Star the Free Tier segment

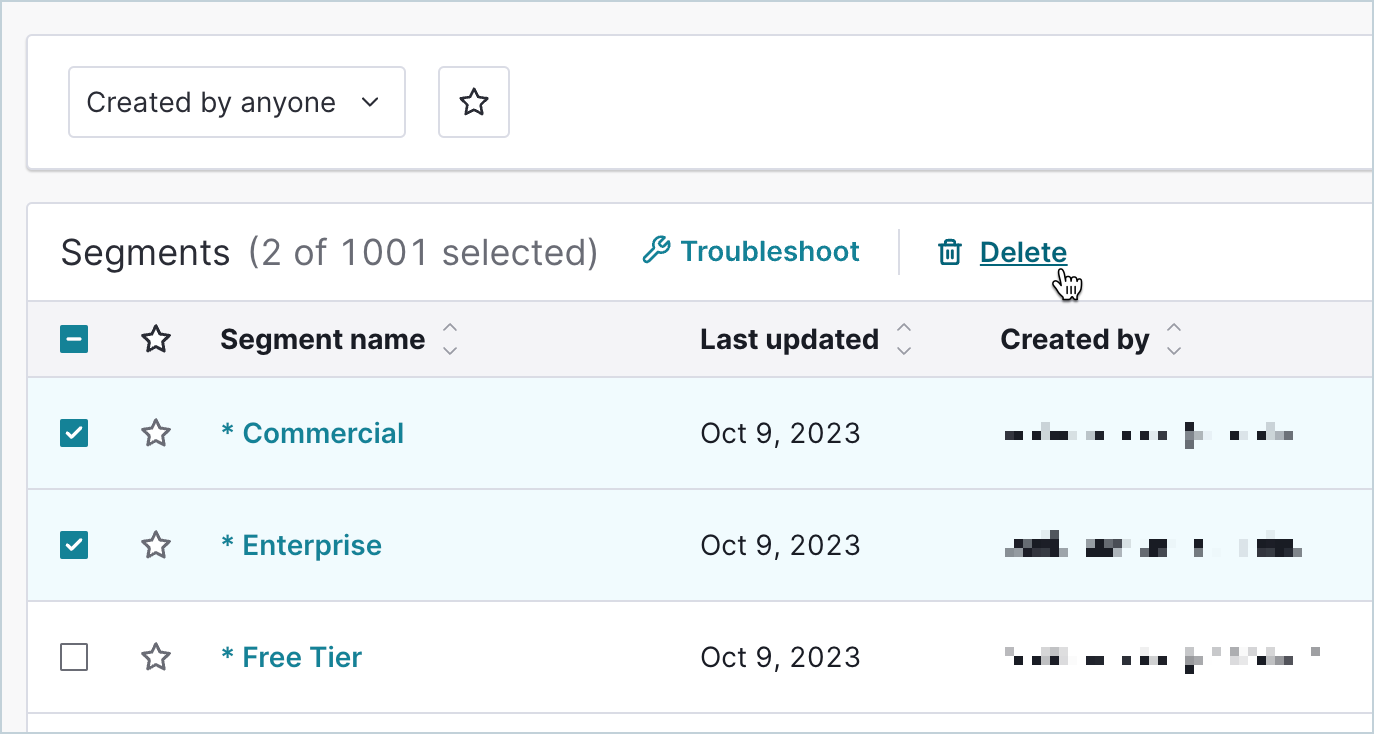(x=155, y=657)
